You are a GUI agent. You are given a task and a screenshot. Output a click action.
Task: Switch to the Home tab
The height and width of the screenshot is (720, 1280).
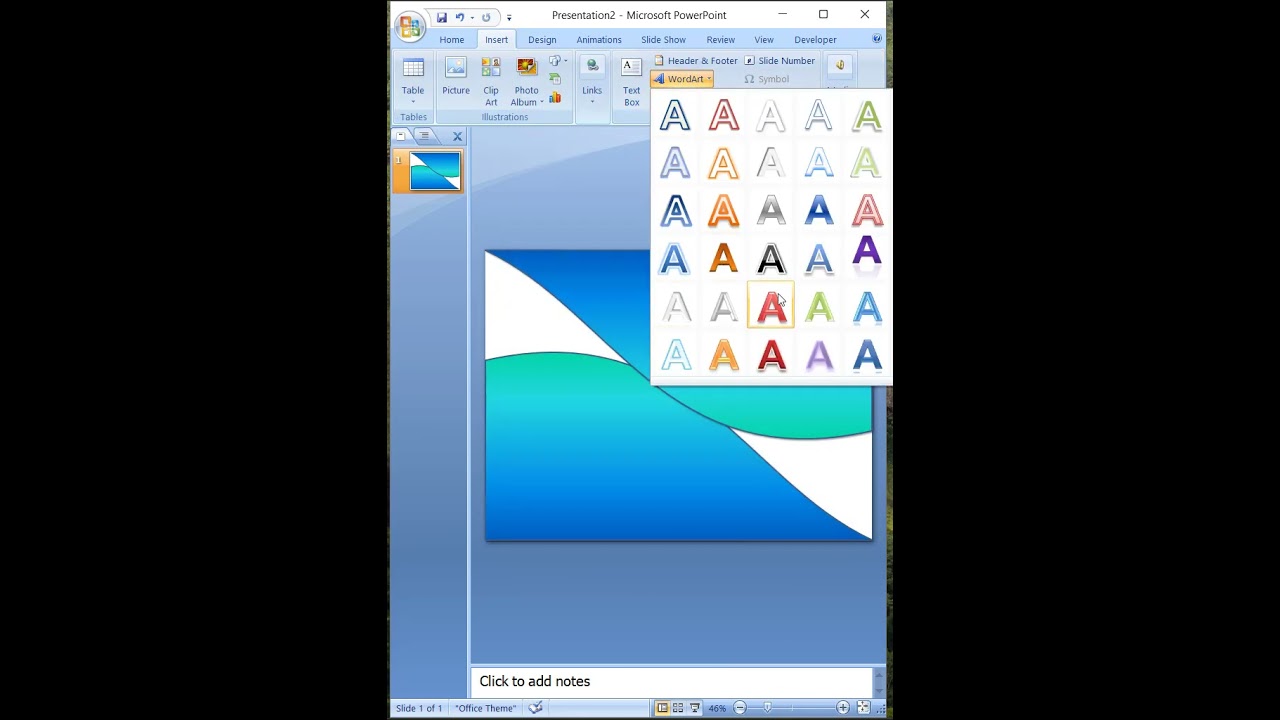tap(452, 40)
